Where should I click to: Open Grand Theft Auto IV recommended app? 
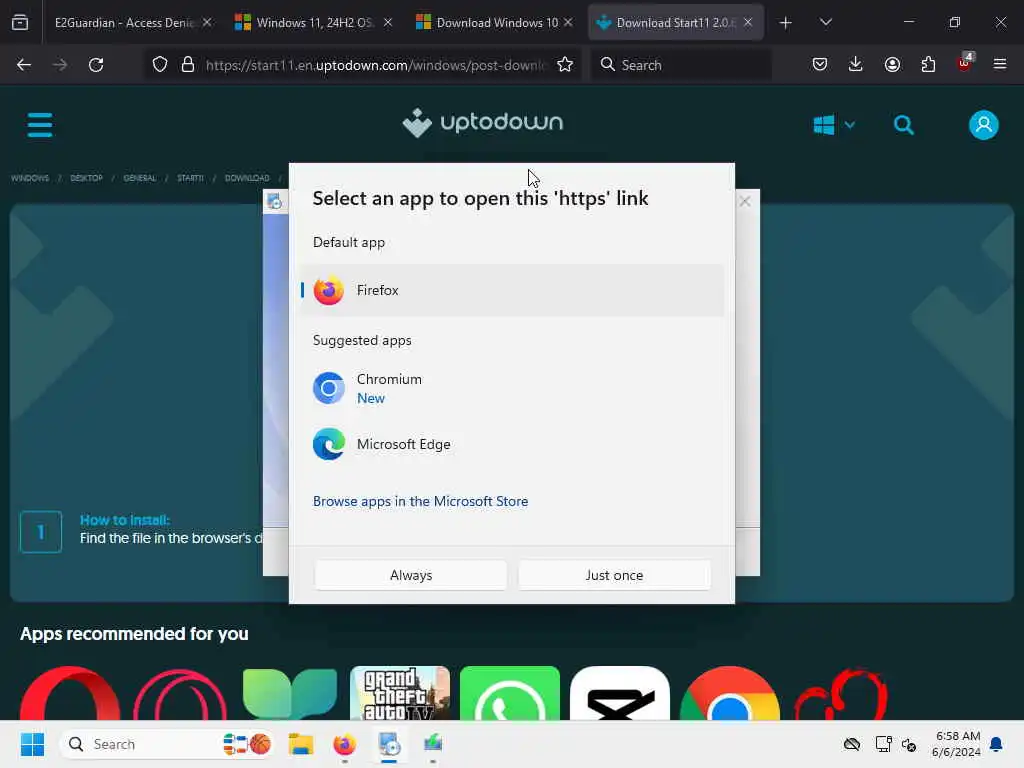(x=400, y=693)
